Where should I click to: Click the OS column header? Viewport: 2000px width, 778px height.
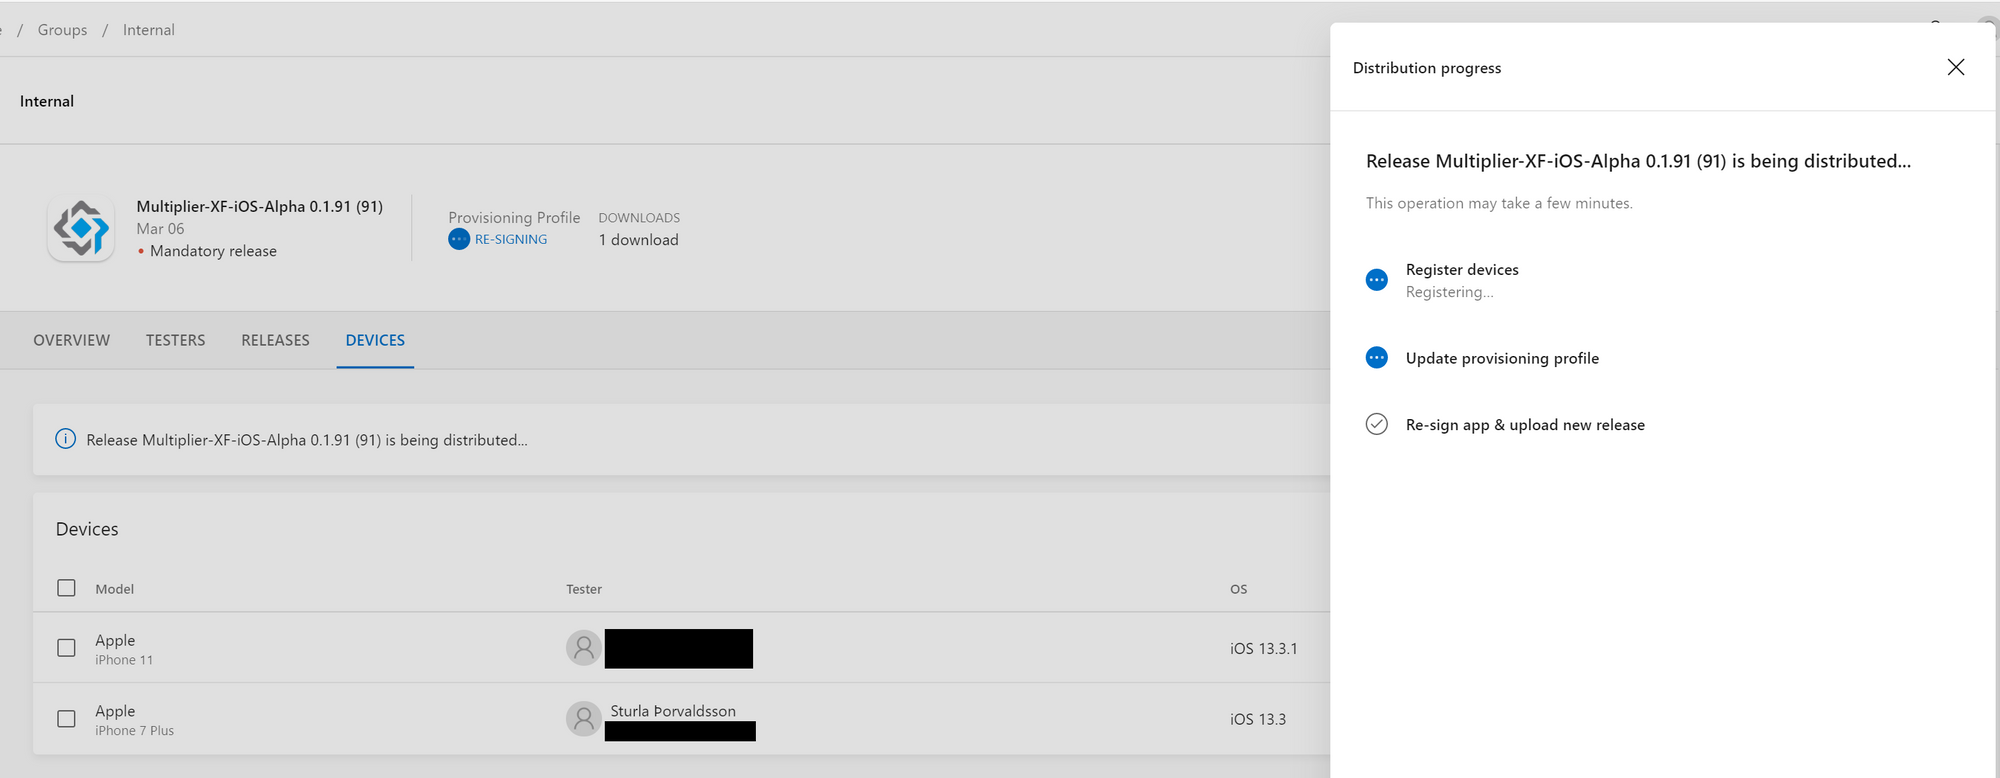click(1239, 589)
